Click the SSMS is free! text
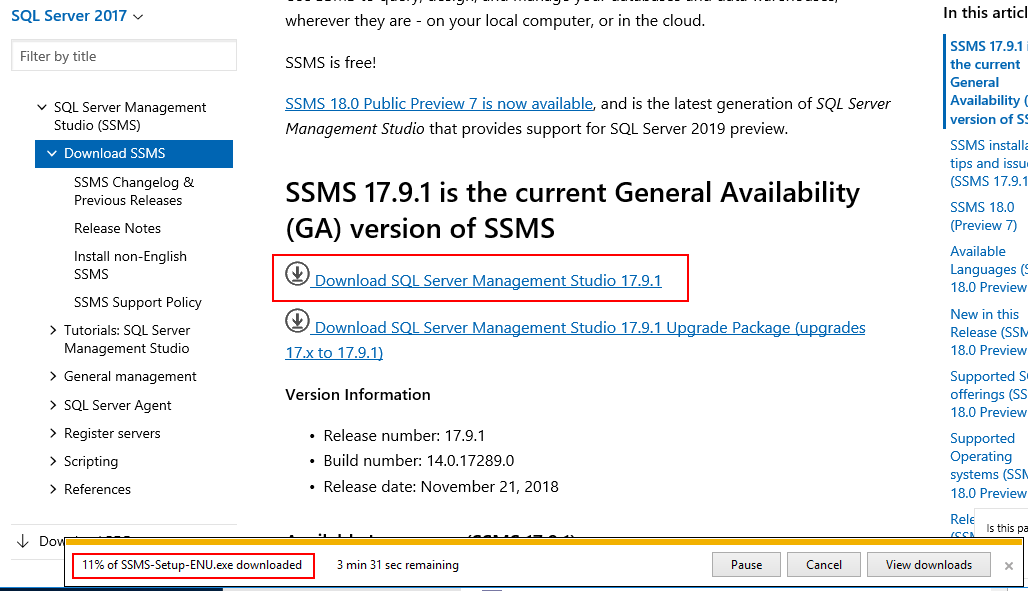 (331, 63)
